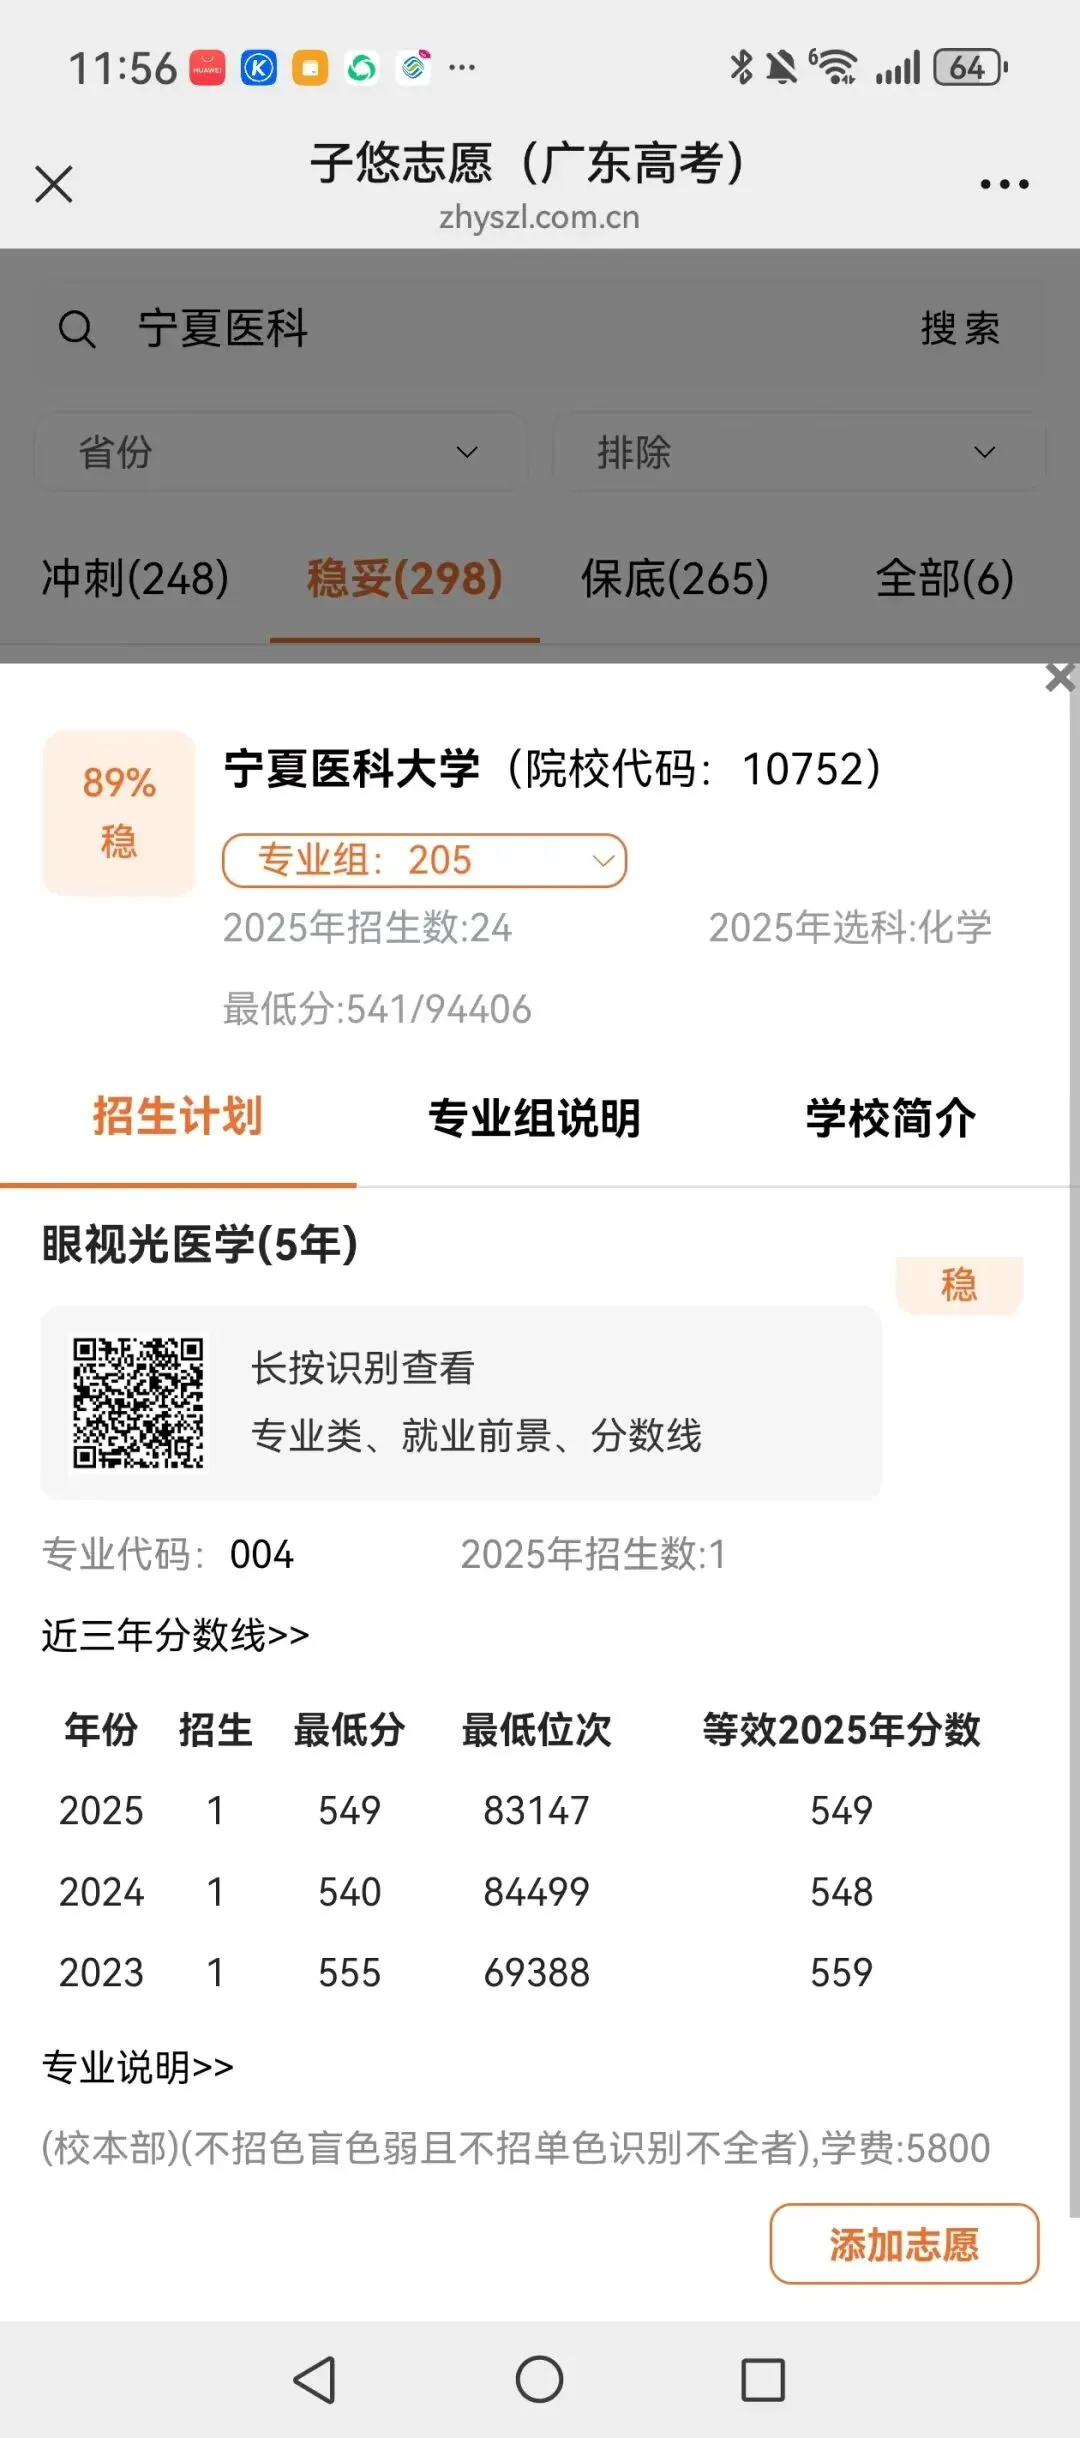Open the 专业组说明 tab
Screen dimensions: 1080x2438
tap(534, 1118)
